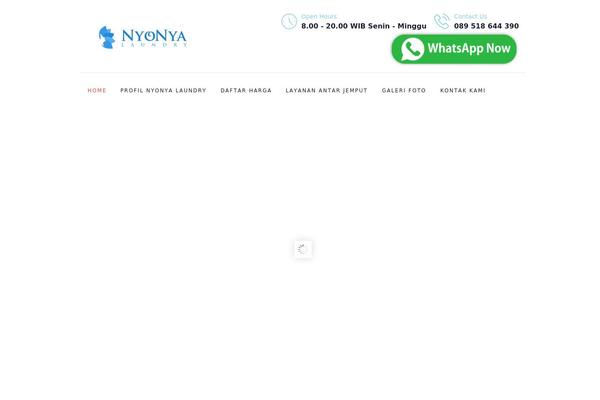Click the phone icon beside Contact Us
The height and width of the screenshot is (400, 600).
pyautogui.click(x=442, y=21)
